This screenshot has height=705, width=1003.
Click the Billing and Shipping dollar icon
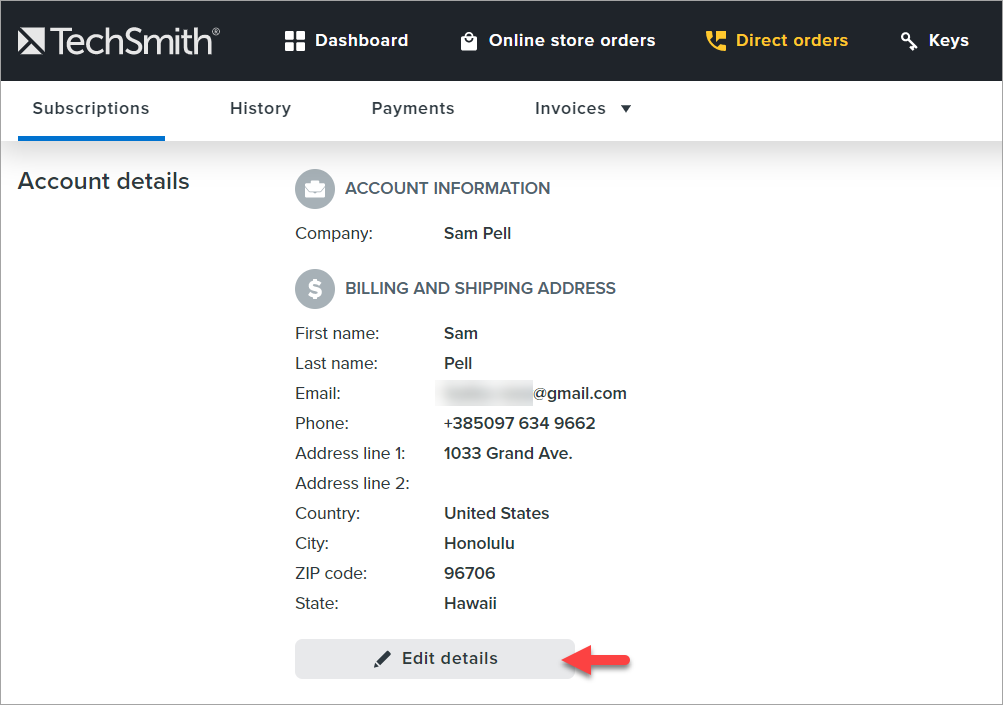pyautogui.click(x=314, y=288)
